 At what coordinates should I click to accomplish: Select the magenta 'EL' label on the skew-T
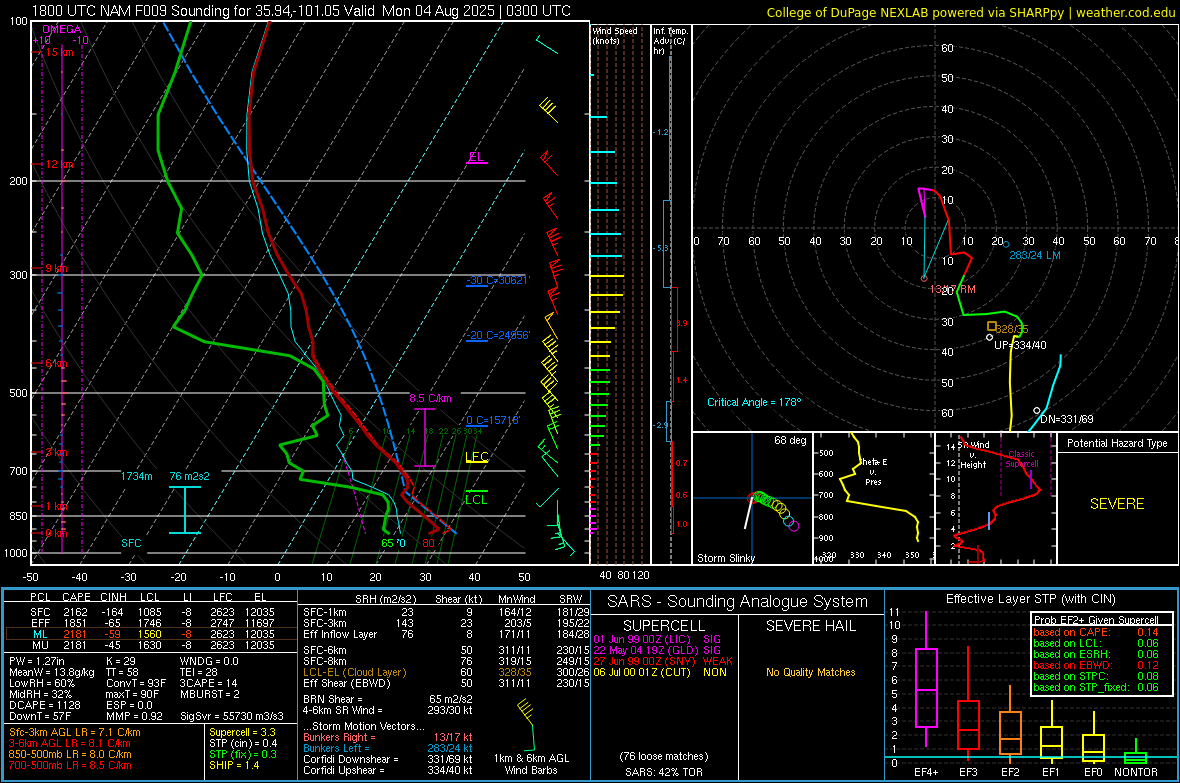[x=476, y=157]
